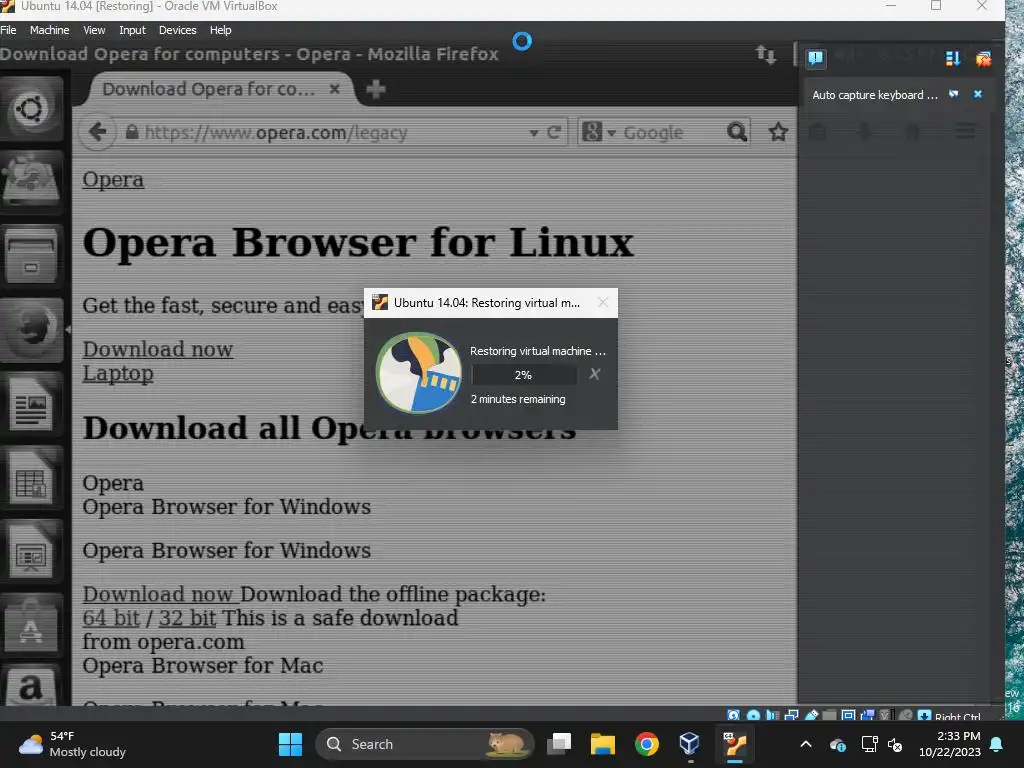Open the Machine menu
This screenshot has height=768, width=1024.
[49, 30]
